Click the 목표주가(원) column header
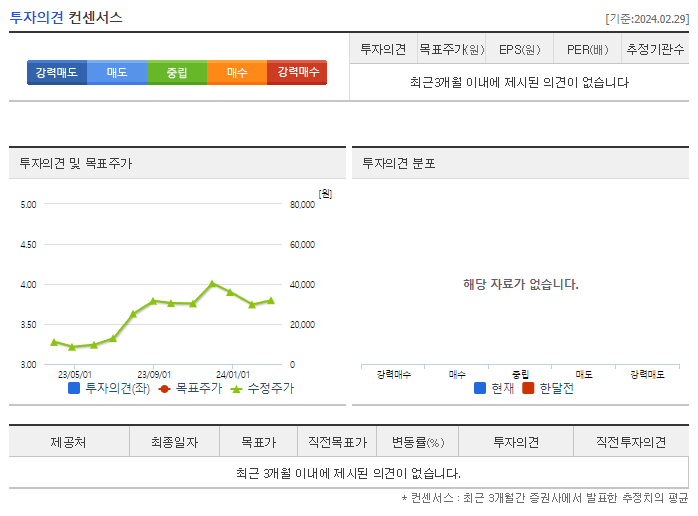 coord(451,49)
